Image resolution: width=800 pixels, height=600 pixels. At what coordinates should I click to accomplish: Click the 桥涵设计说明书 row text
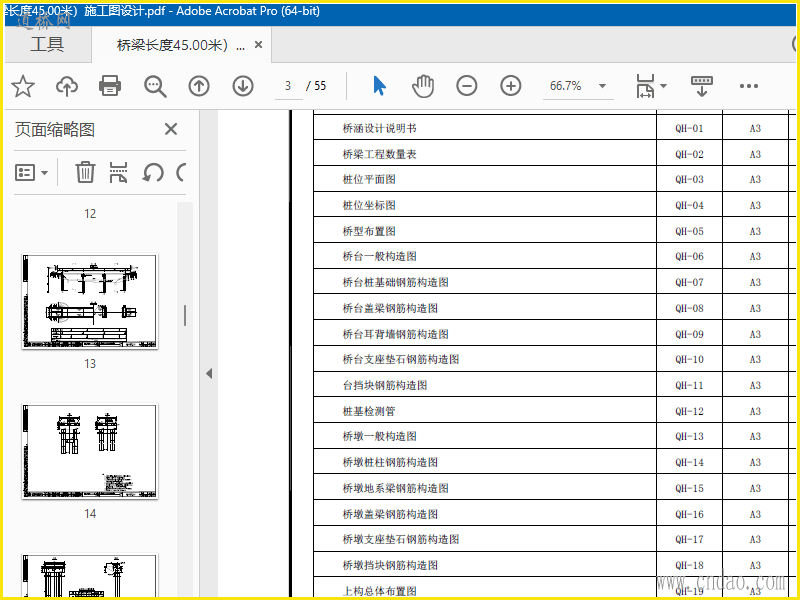(x=380, y=129)
